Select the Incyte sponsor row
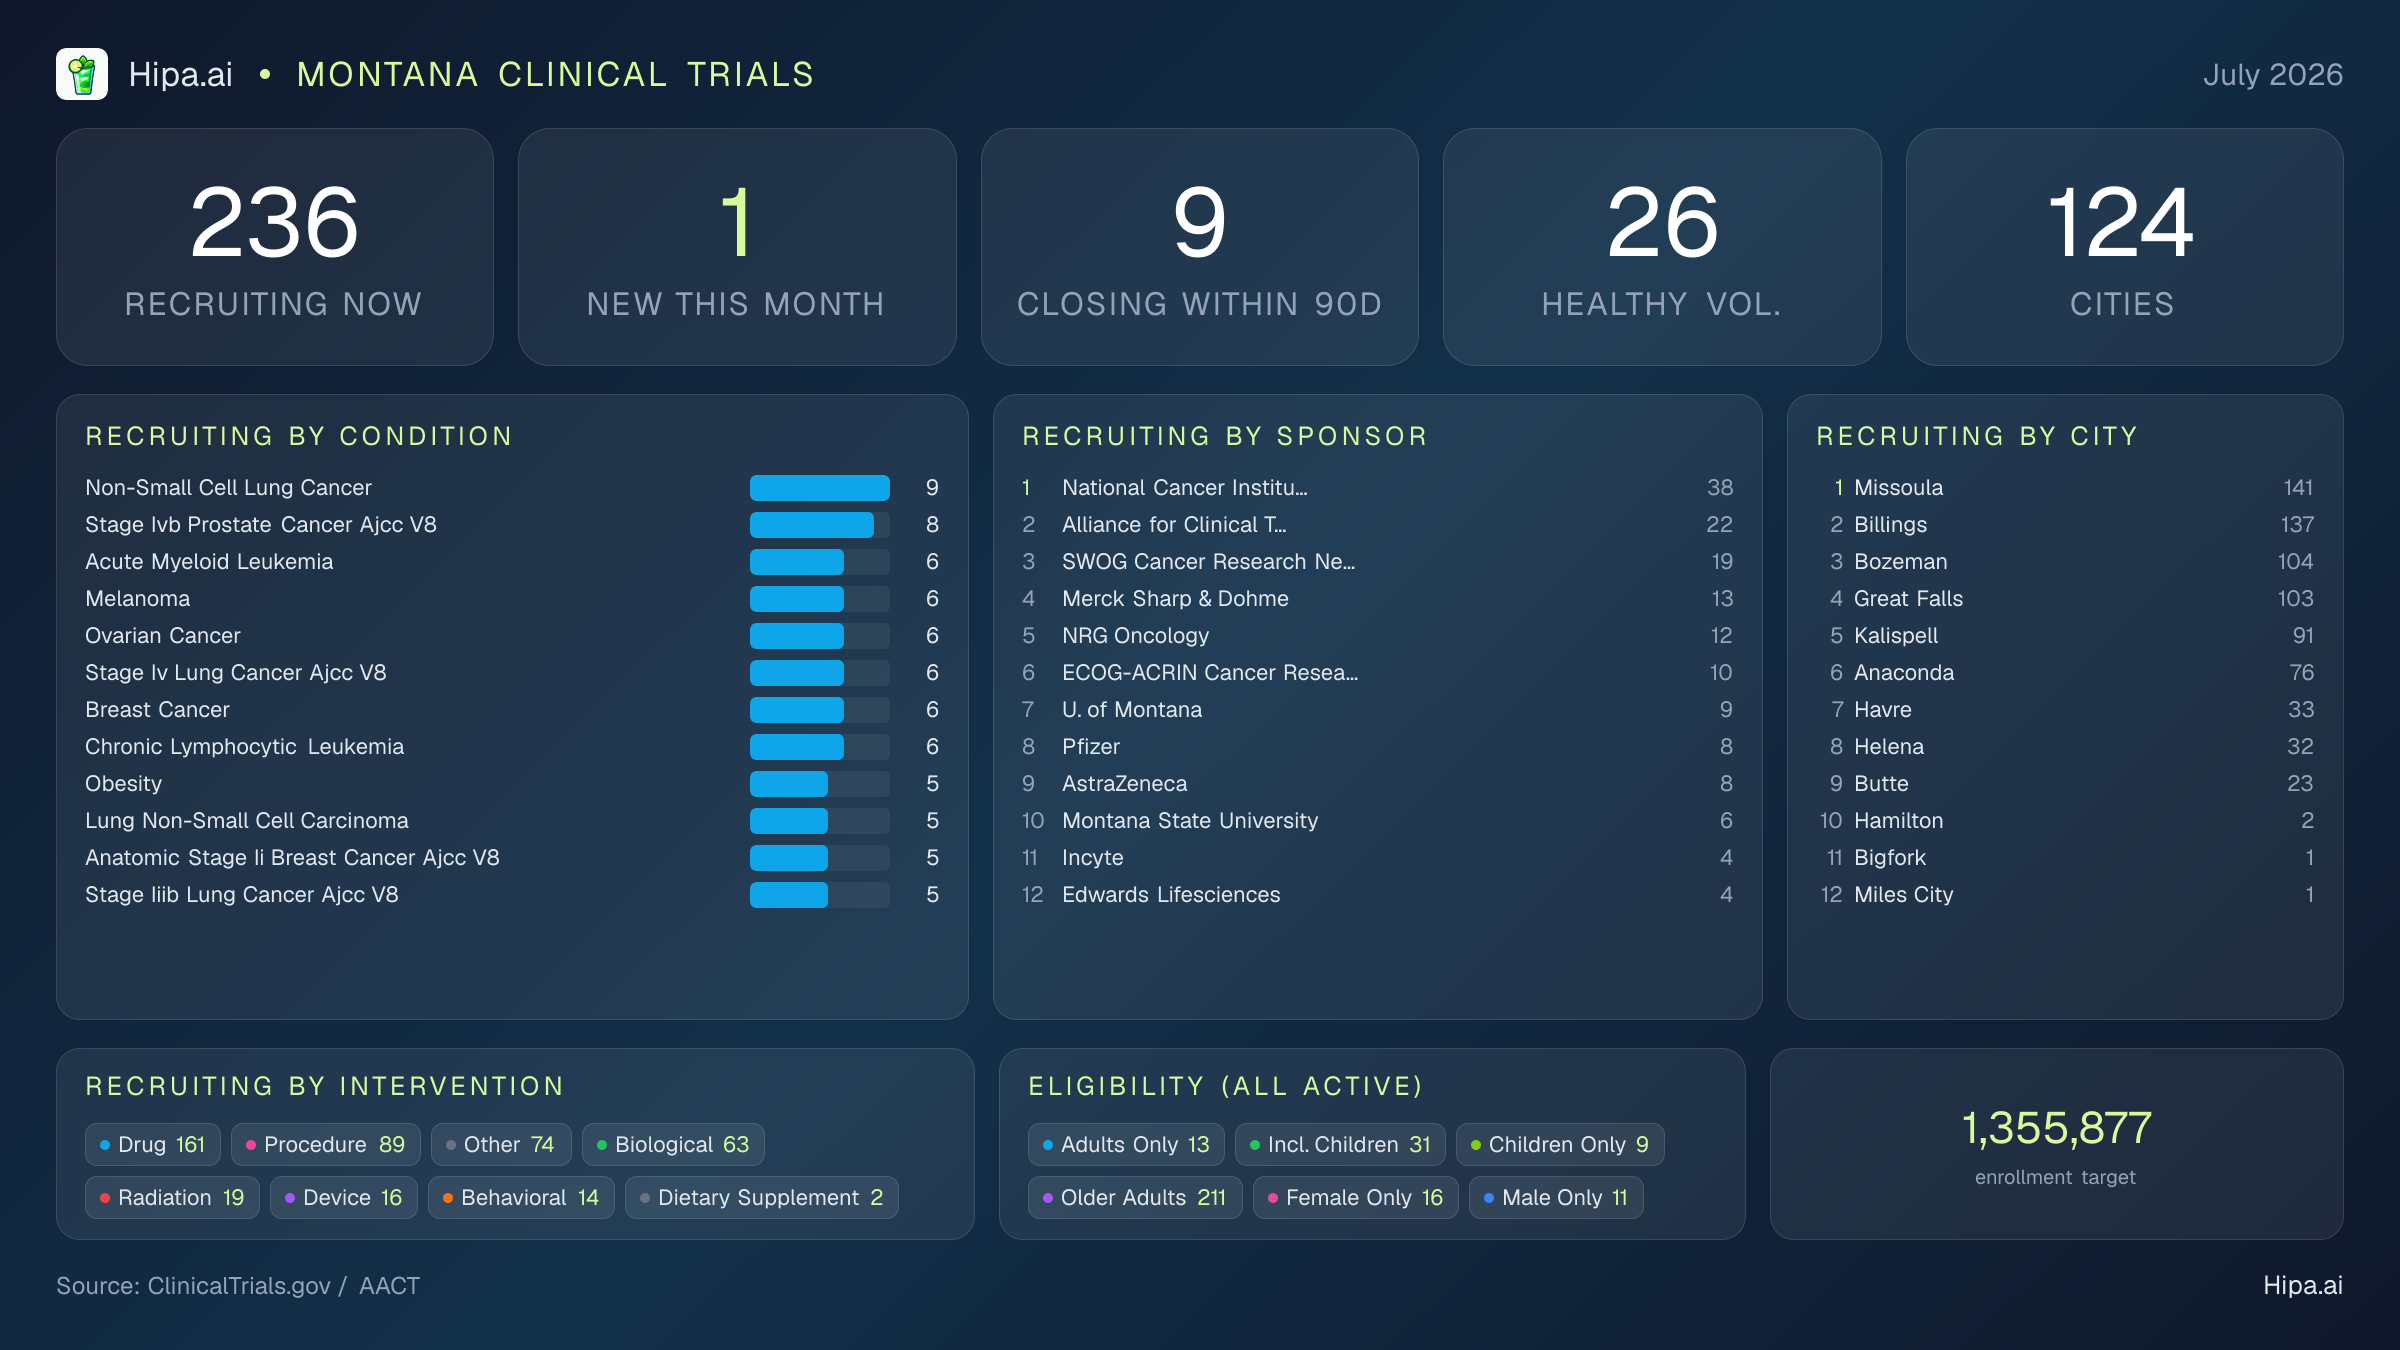The width and height of the screenshot is (2400, 1350). [1377, 858]
